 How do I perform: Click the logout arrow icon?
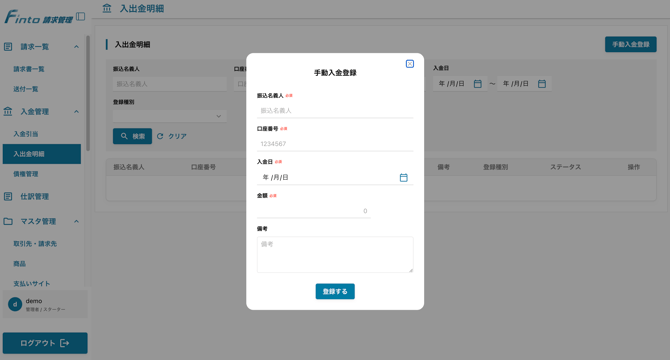coord(65,343)
